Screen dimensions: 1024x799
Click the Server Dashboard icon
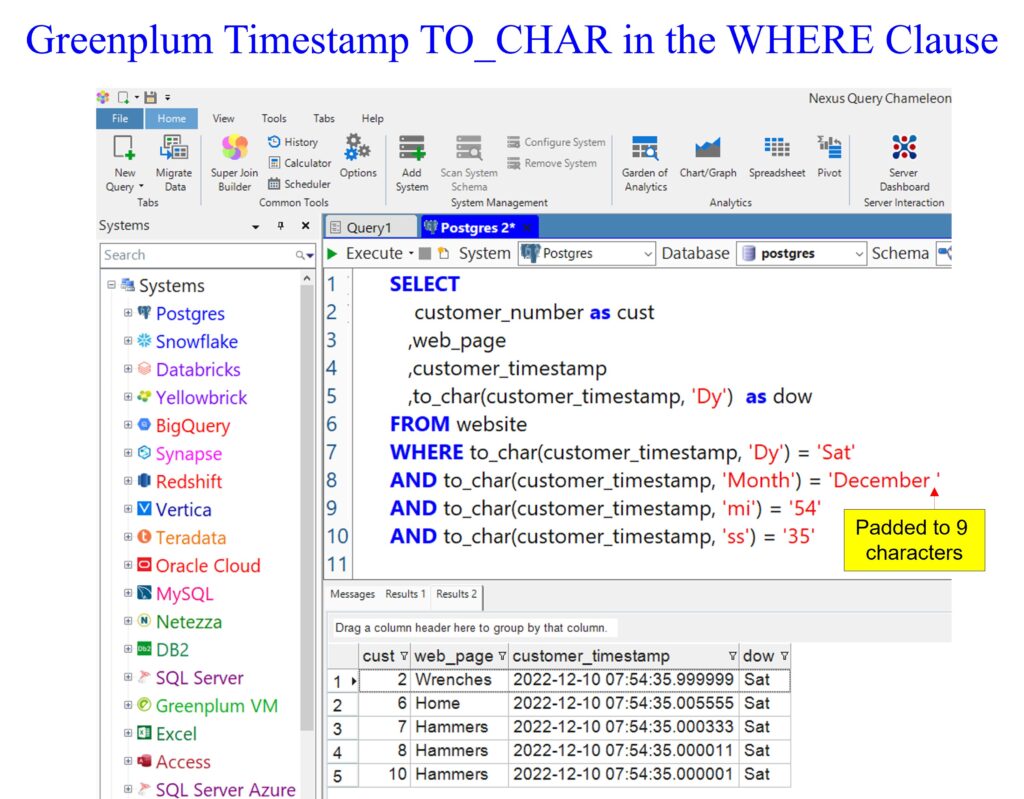tap(904, 150)
